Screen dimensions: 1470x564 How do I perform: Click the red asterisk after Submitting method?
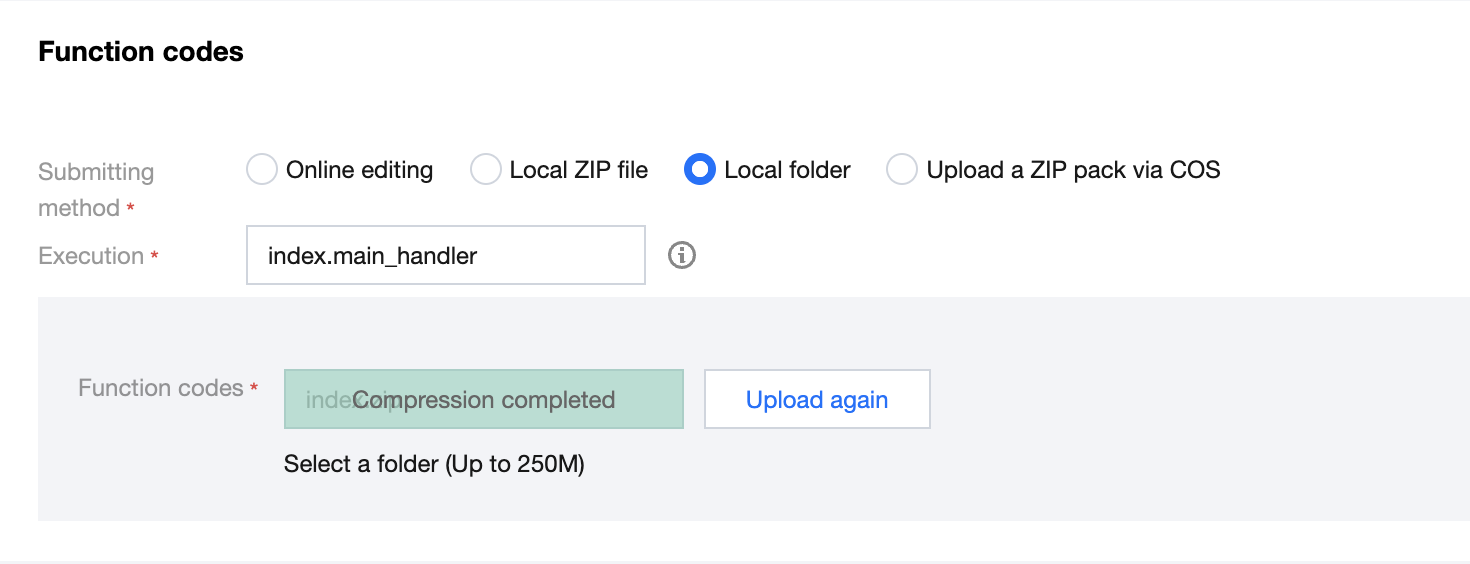tap(130, 210)
